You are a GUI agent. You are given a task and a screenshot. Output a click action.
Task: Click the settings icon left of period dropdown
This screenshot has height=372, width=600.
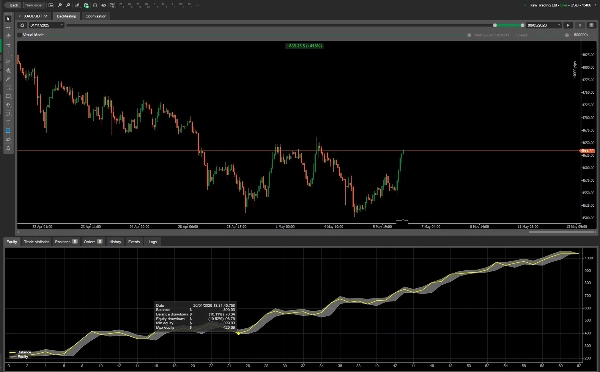(x=22, y=25)
